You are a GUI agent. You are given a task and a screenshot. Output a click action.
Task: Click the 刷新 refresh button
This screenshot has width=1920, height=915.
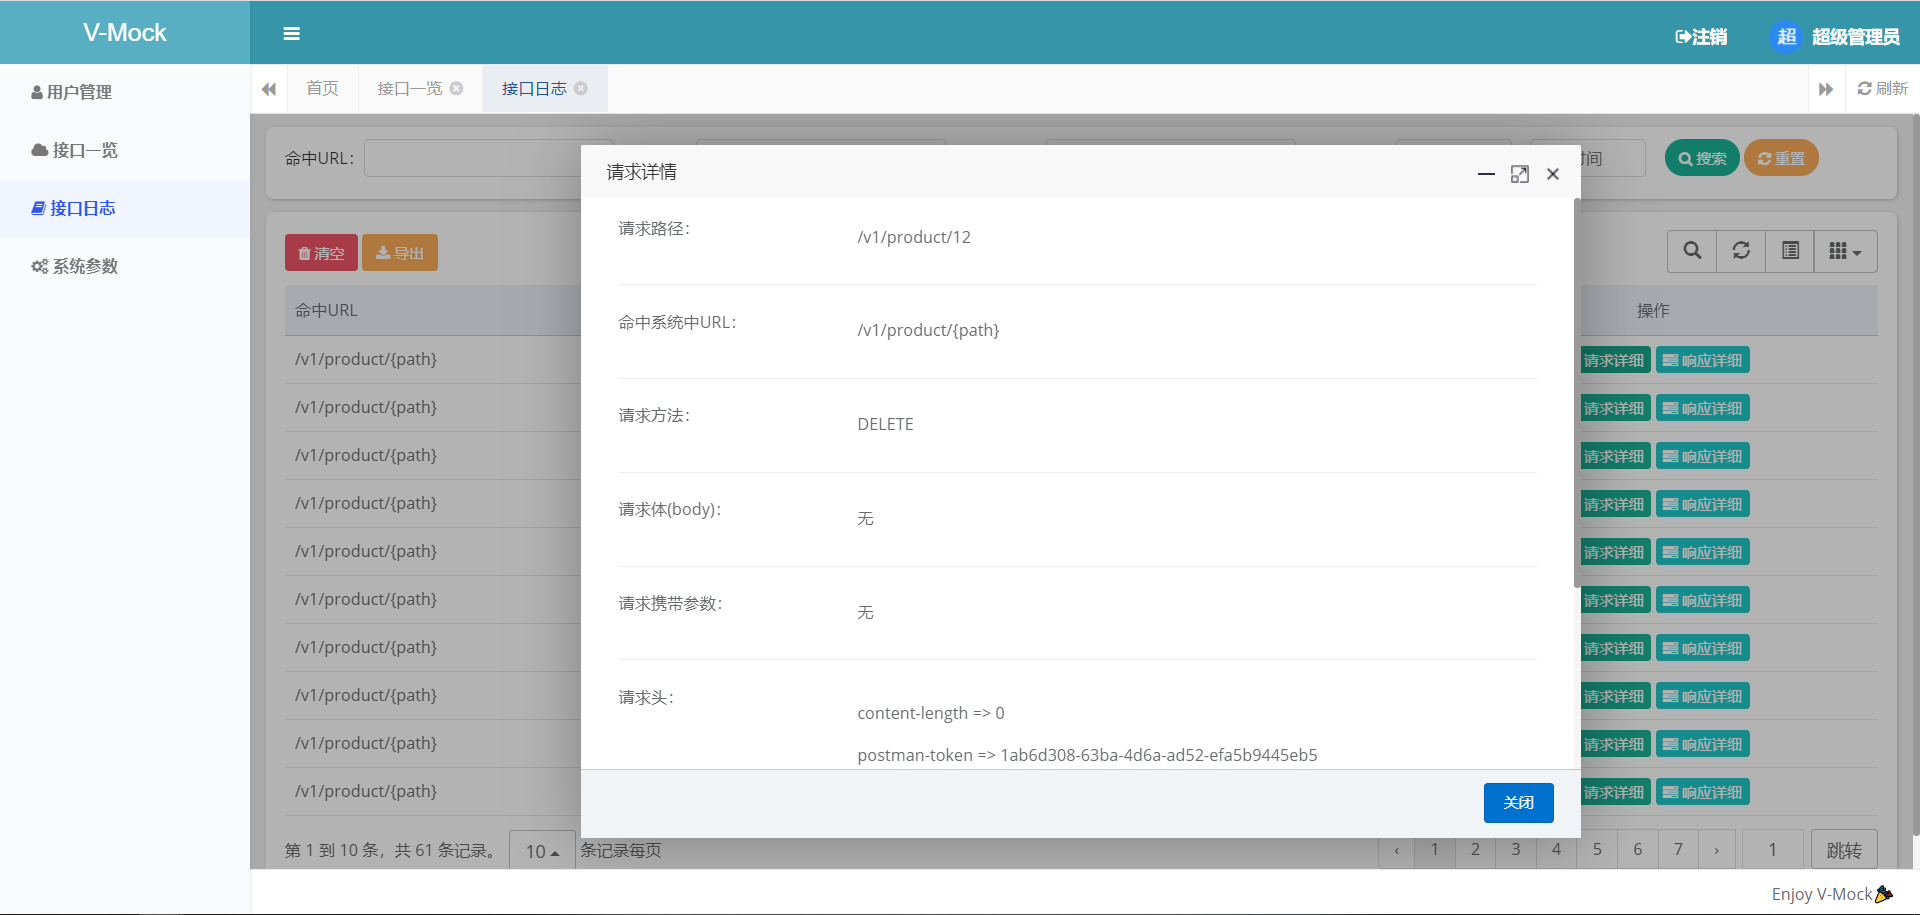pos(1883,89)
